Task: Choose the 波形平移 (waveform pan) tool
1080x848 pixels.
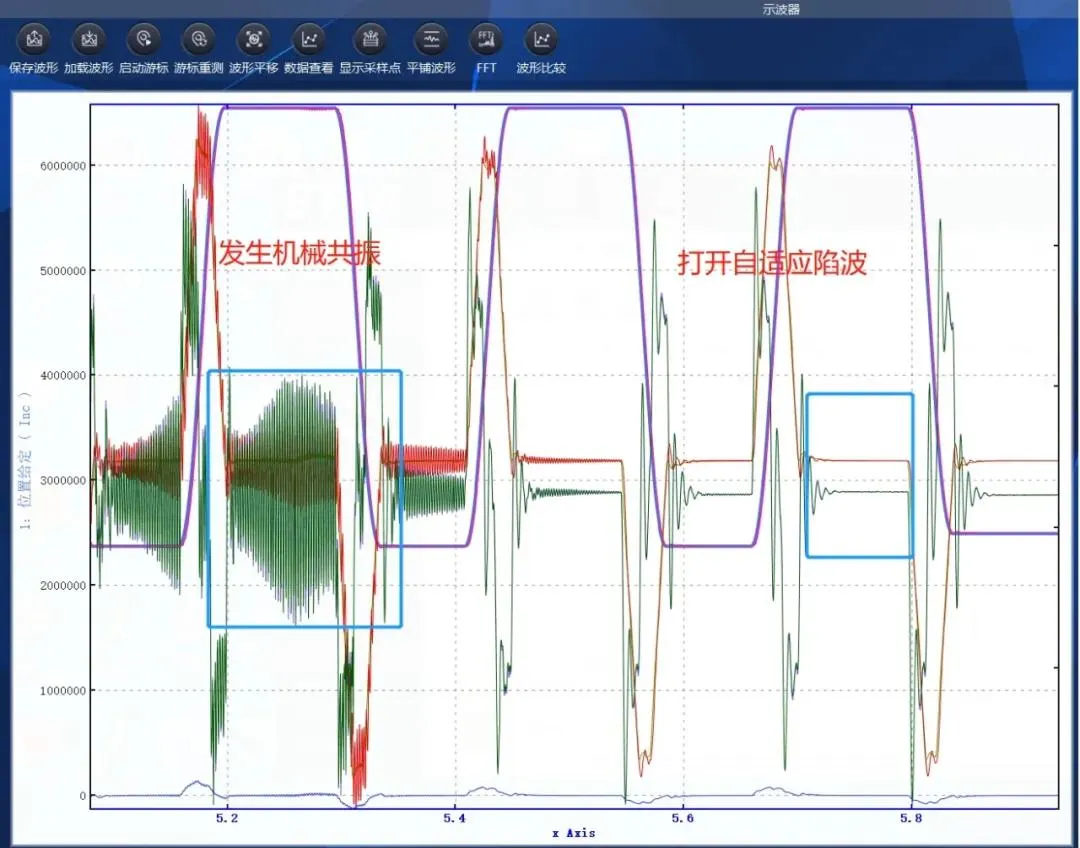Action: (x=254, y=40)
